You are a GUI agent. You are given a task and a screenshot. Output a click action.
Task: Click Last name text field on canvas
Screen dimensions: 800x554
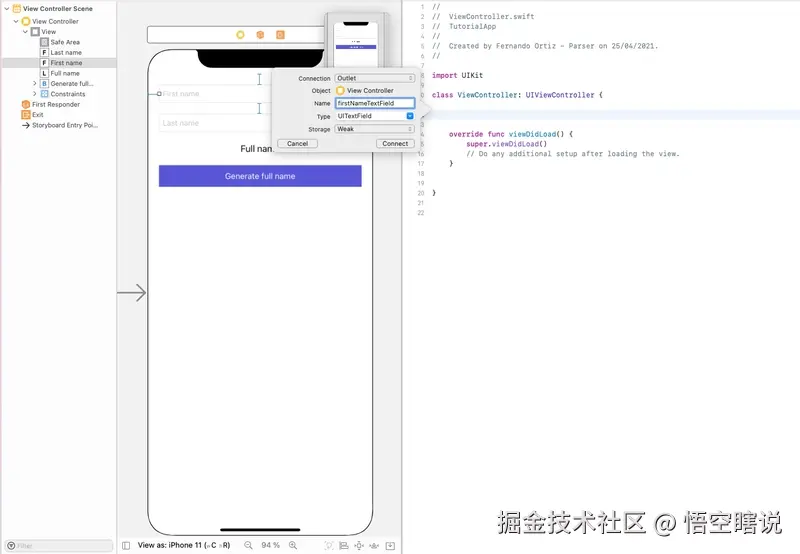tap(215, 123)
